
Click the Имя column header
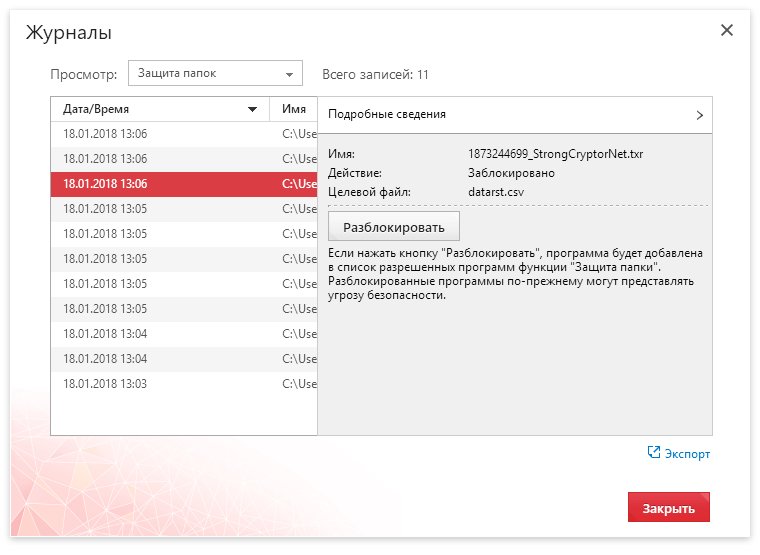coord(294,109)
